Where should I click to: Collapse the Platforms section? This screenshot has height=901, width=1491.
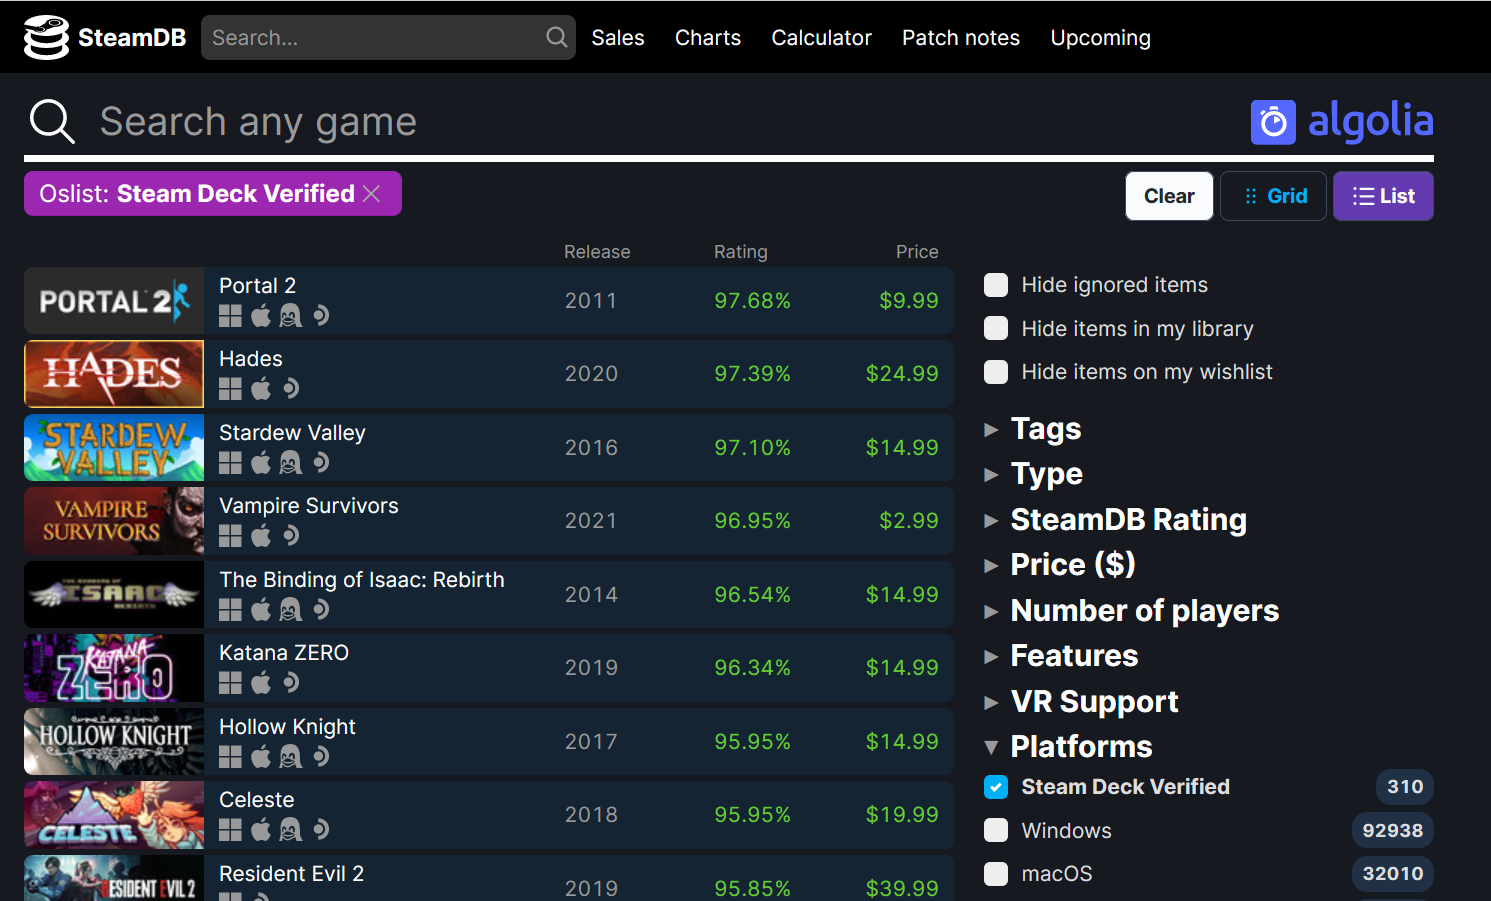coord(1080,747)
